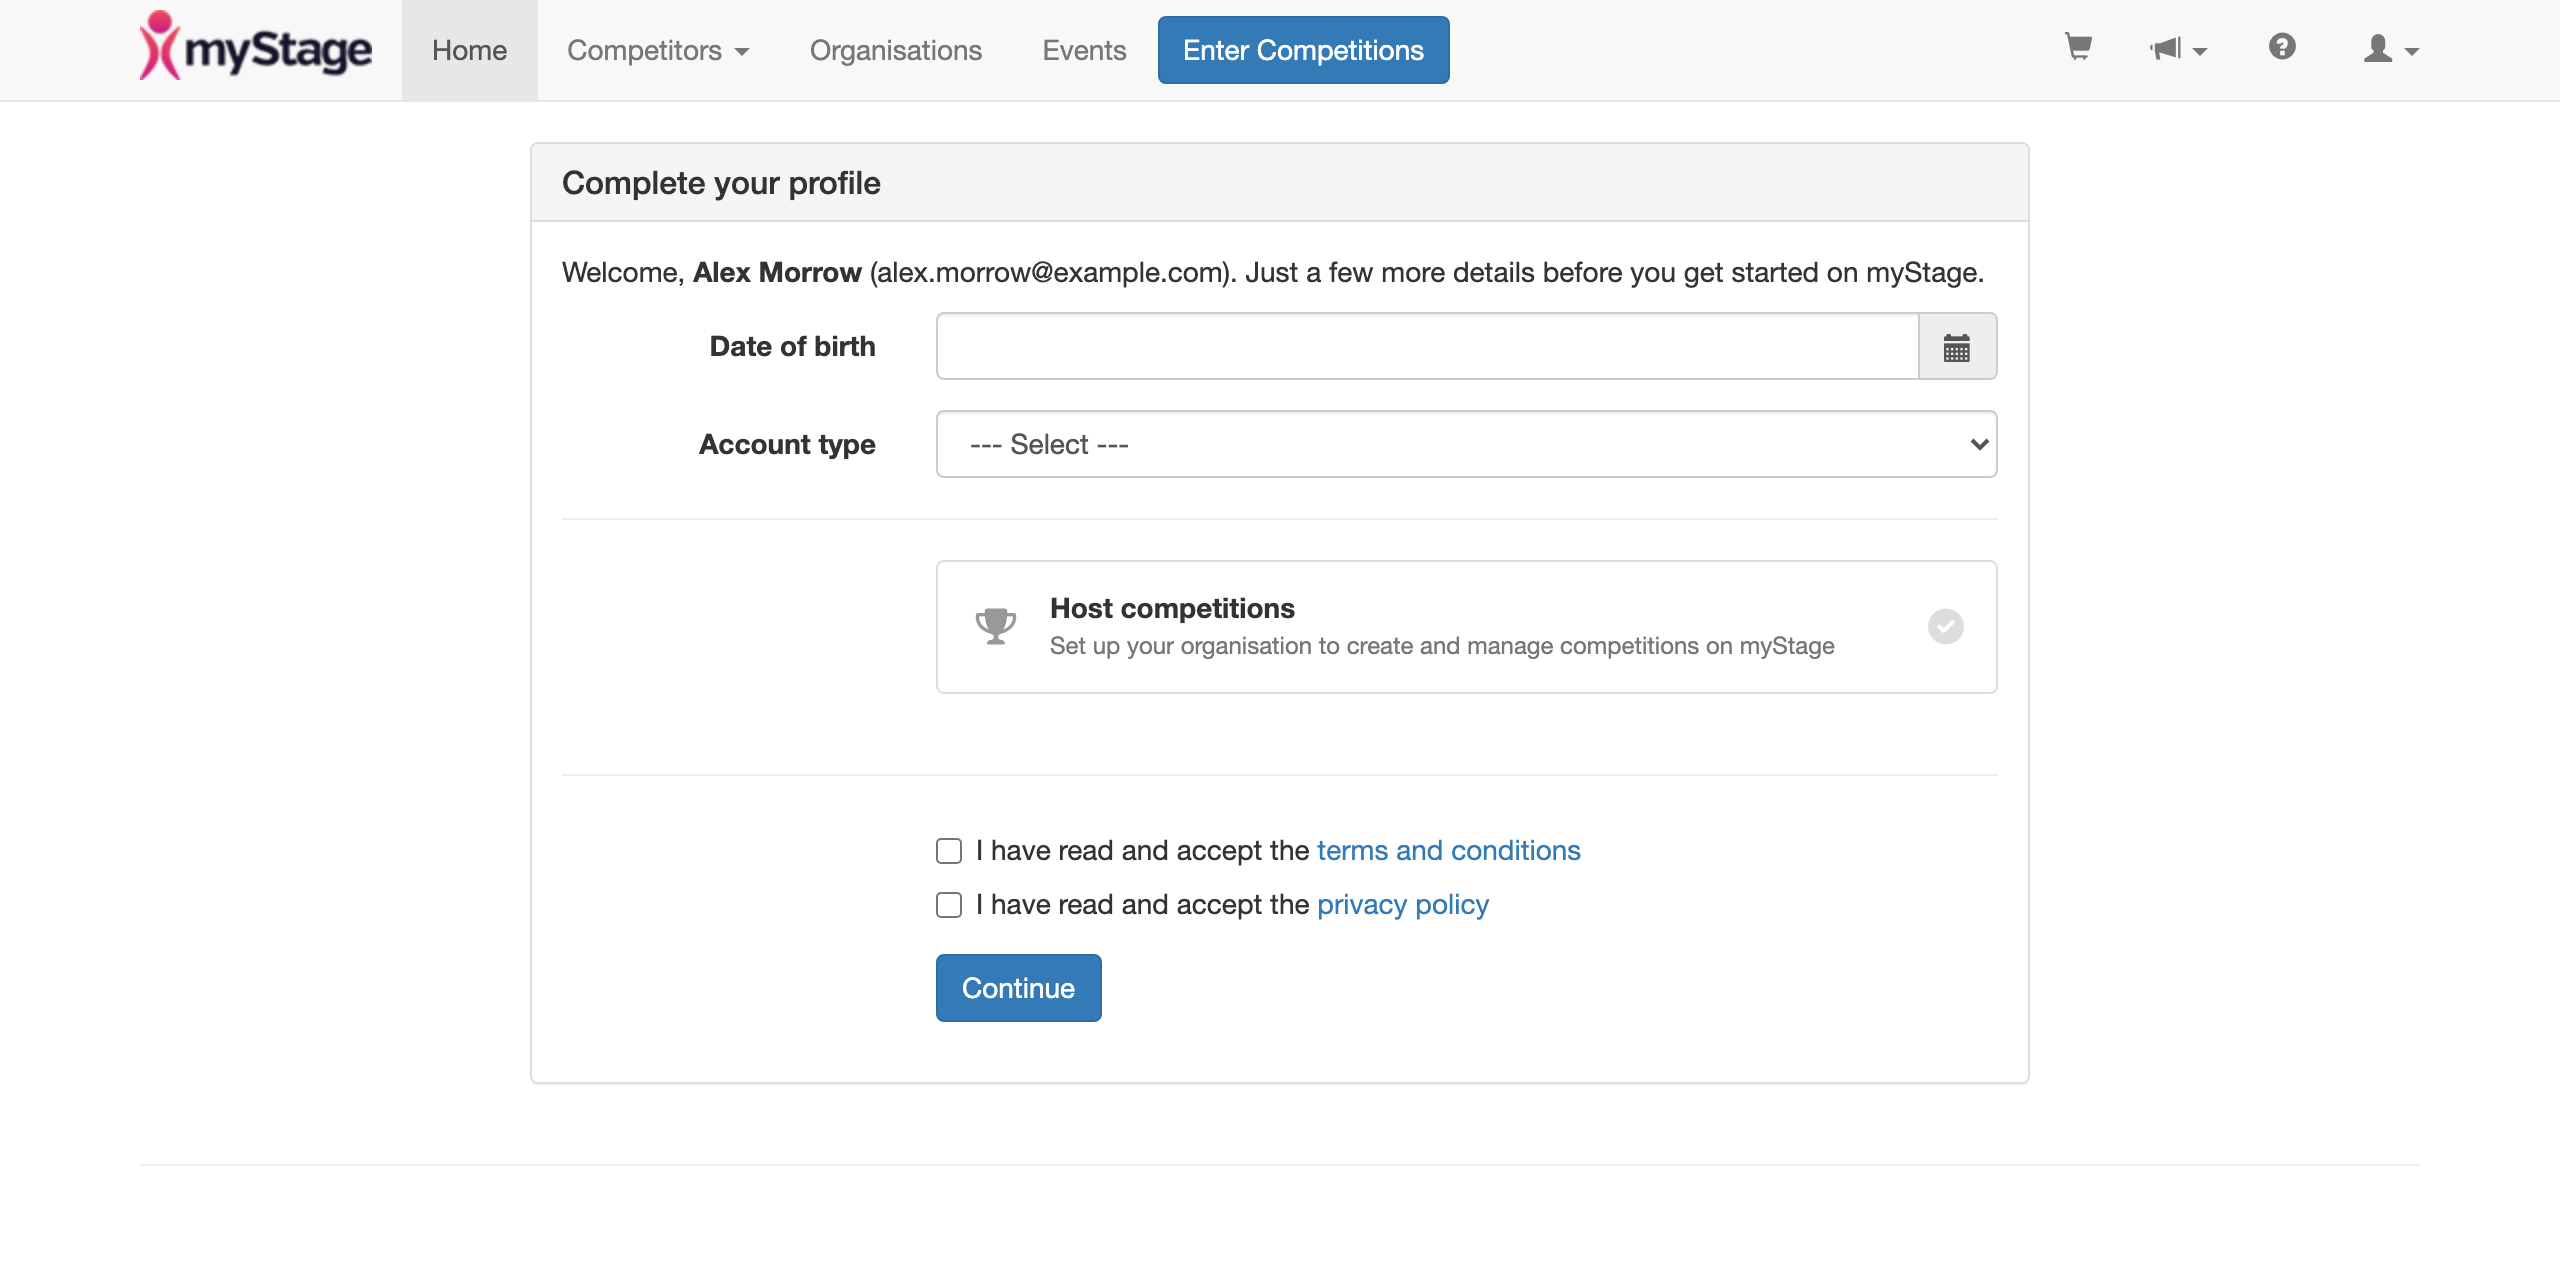The image size is (2560, 1266).
Task: Accept the terms and conditions checkbox
Action: (x=949, y=851)
